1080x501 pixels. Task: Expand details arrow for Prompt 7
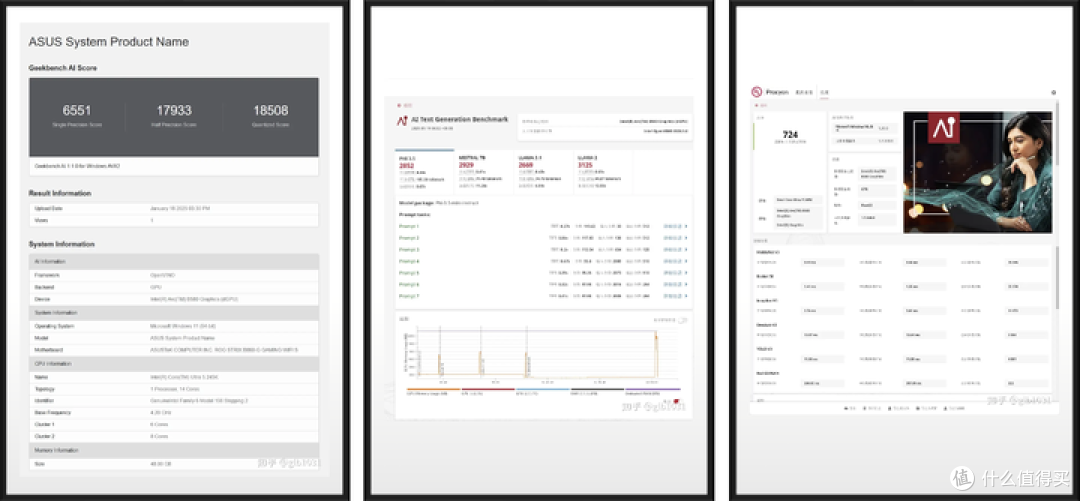click(686, 296)
